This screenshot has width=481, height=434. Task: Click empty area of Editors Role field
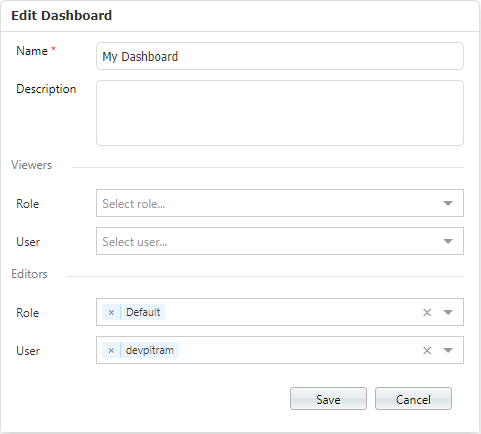coord(292,312)
